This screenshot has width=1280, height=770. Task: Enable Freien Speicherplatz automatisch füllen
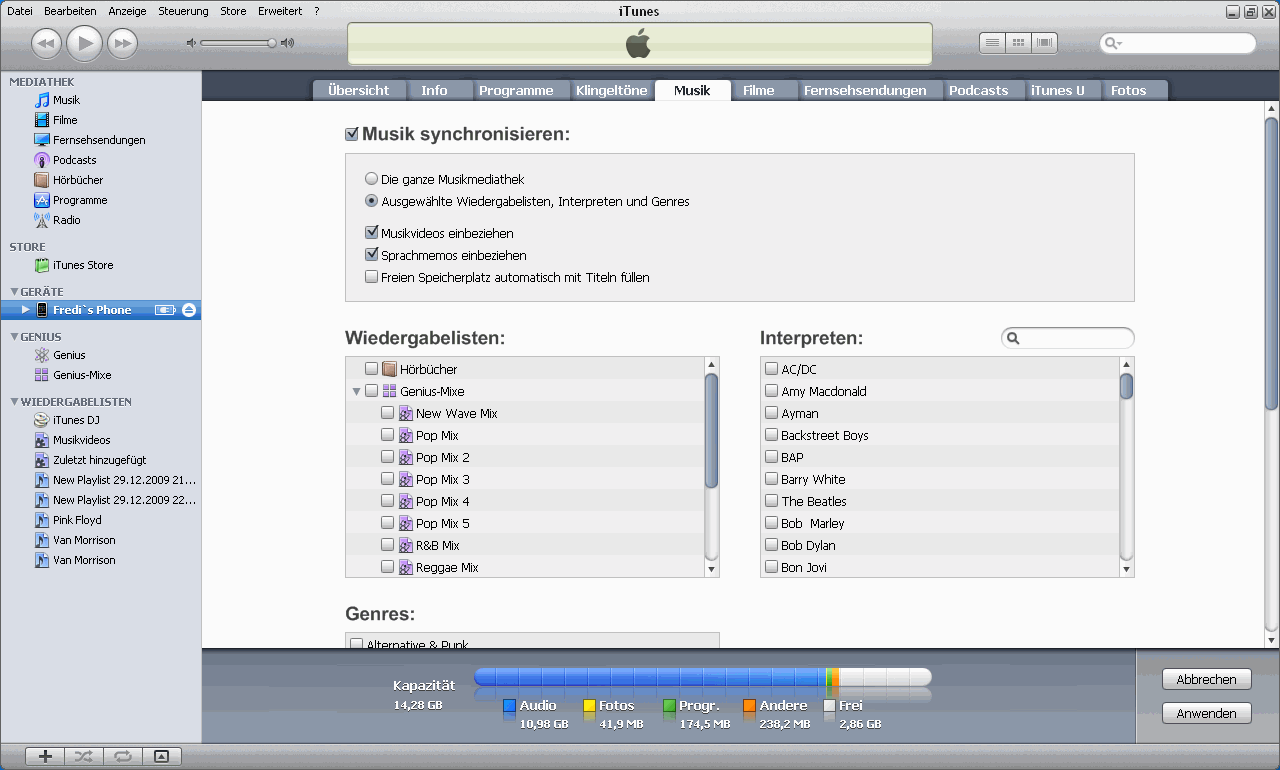372,277
